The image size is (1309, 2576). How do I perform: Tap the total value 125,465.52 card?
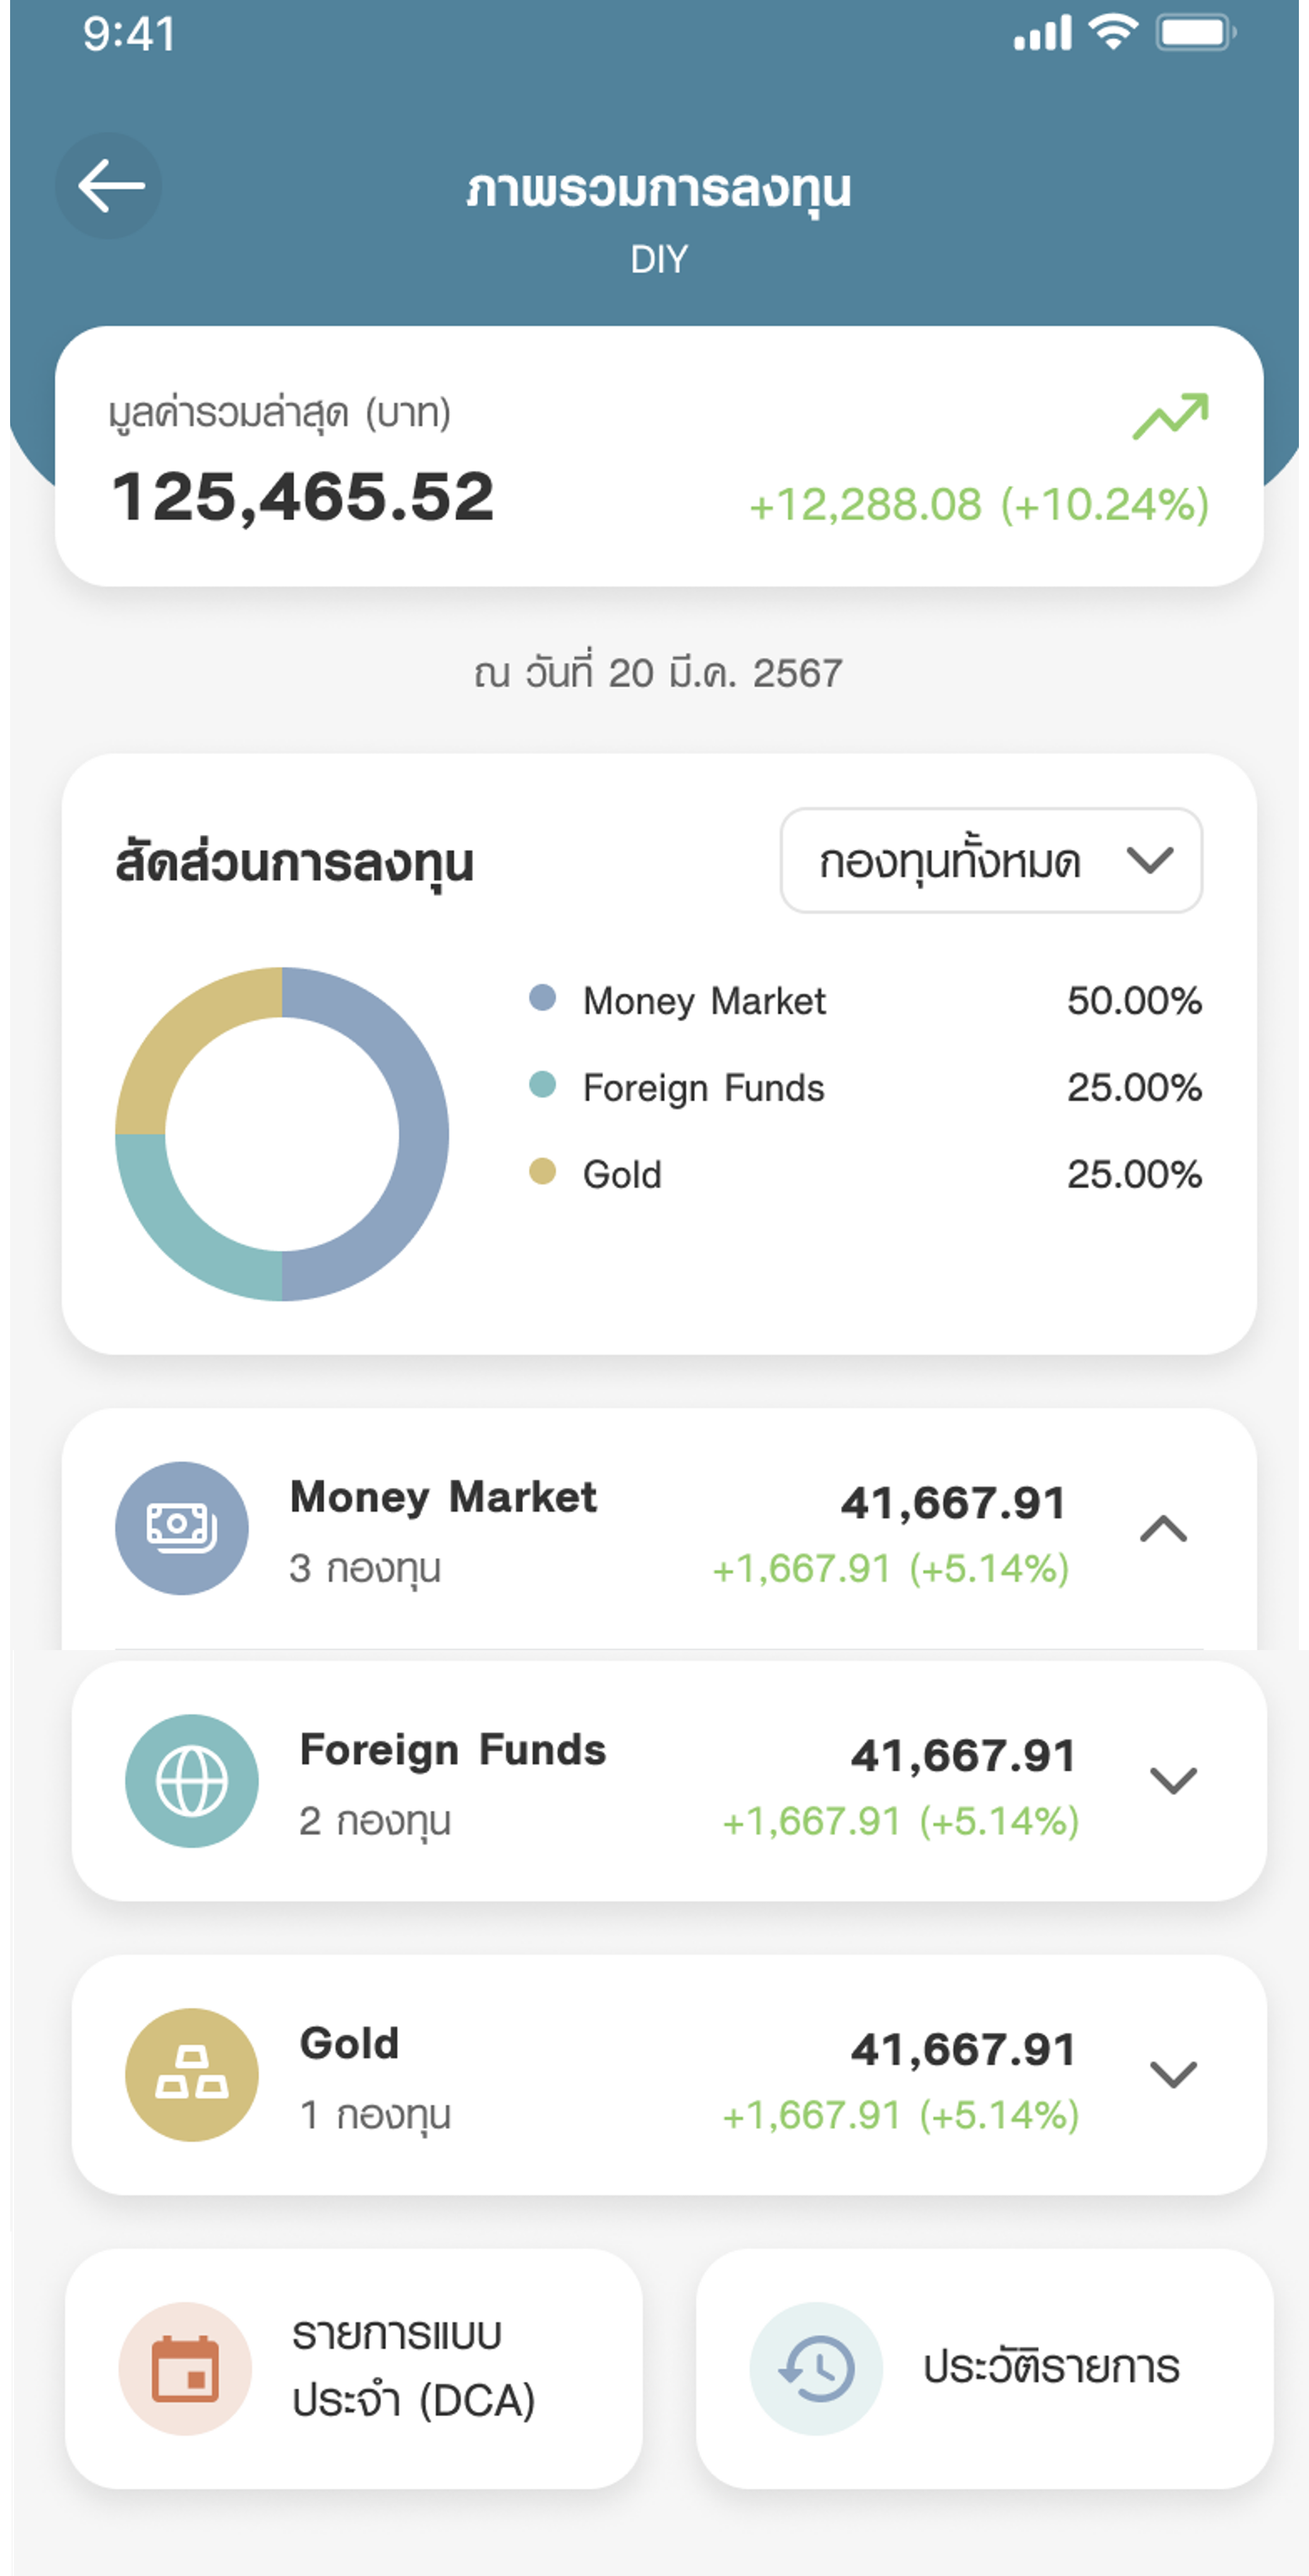658,456
